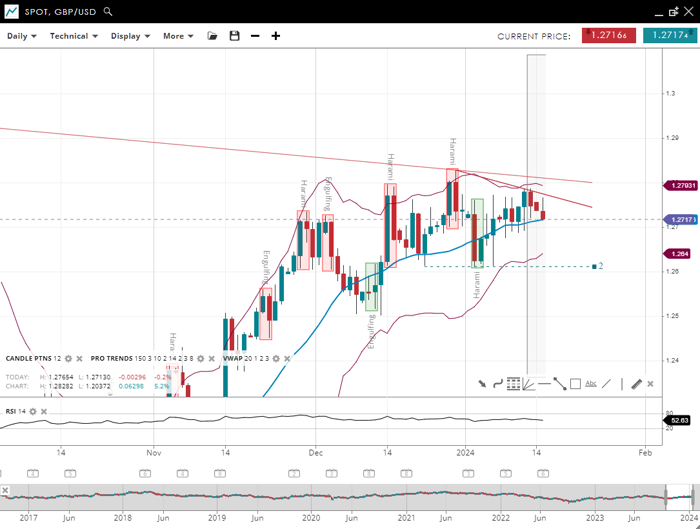Open the More menu
The width and height of the screenshot is (700, 529).
pos(177,36)
